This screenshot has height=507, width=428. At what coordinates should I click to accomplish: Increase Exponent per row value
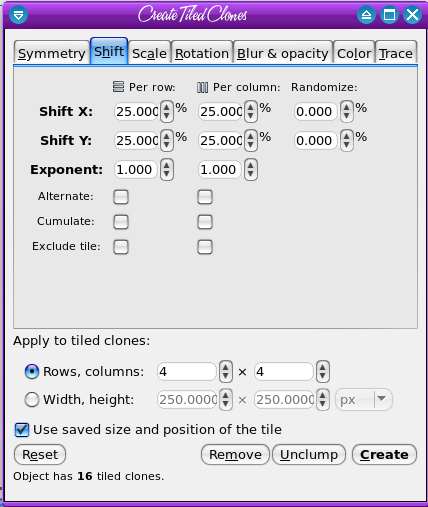point(167,165)
